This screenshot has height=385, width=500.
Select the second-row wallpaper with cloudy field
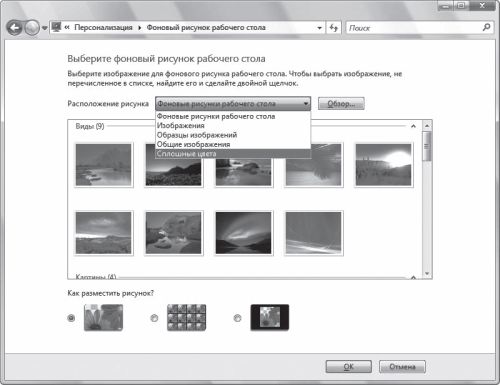click(104, 233)
